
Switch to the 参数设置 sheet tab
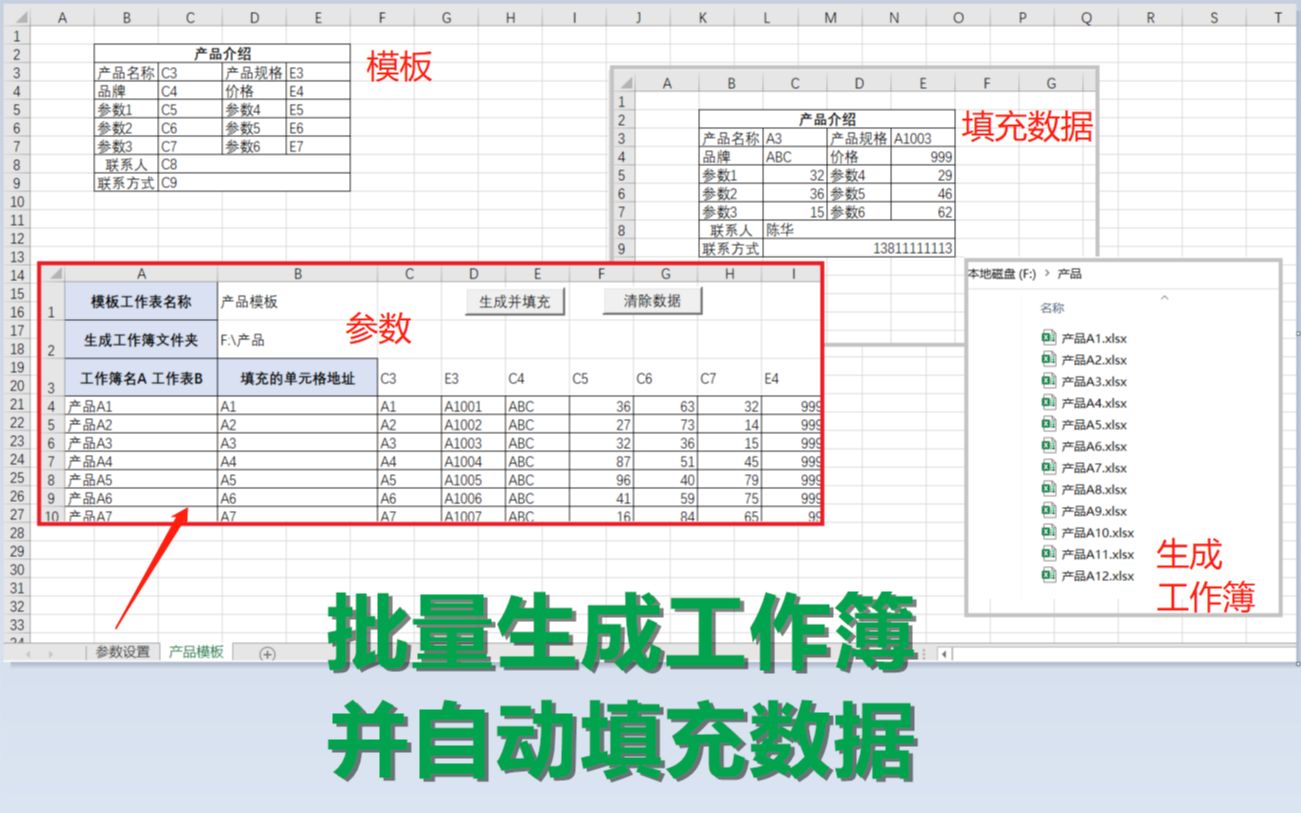123,652
